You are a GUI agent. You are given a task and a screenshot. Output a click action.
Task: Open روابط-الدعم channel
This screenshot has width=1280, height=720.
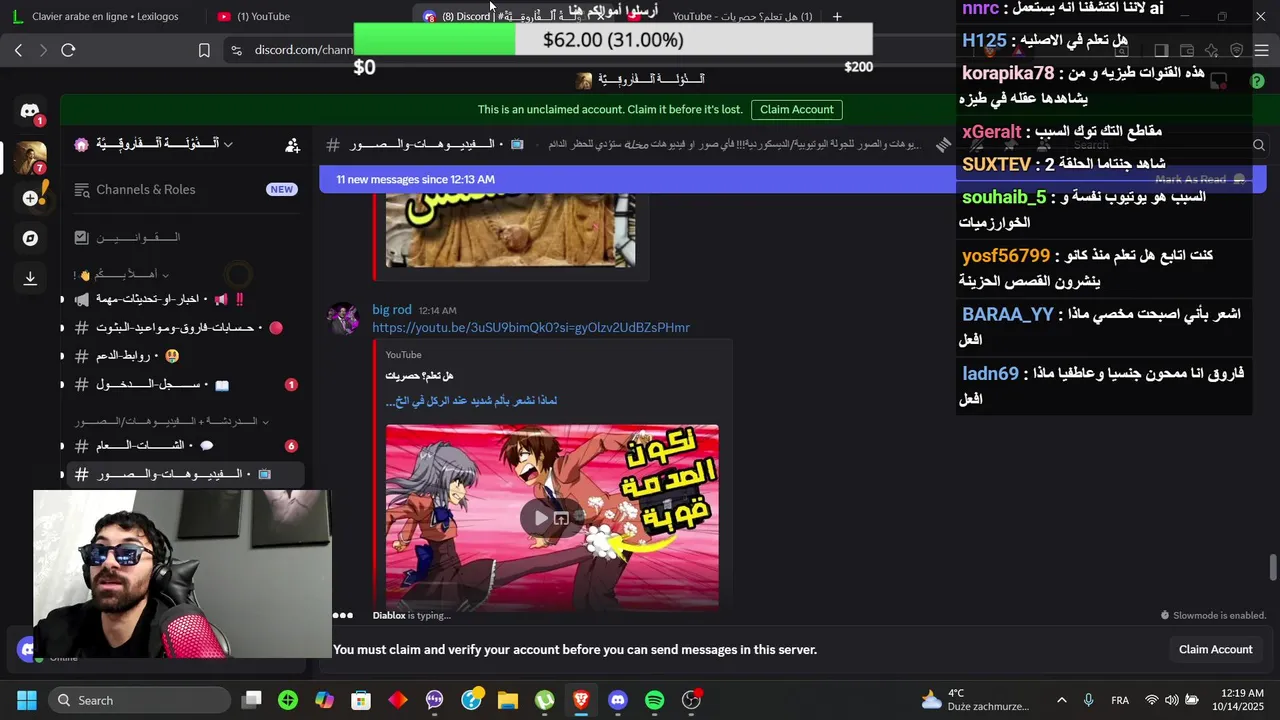(185, 355)
